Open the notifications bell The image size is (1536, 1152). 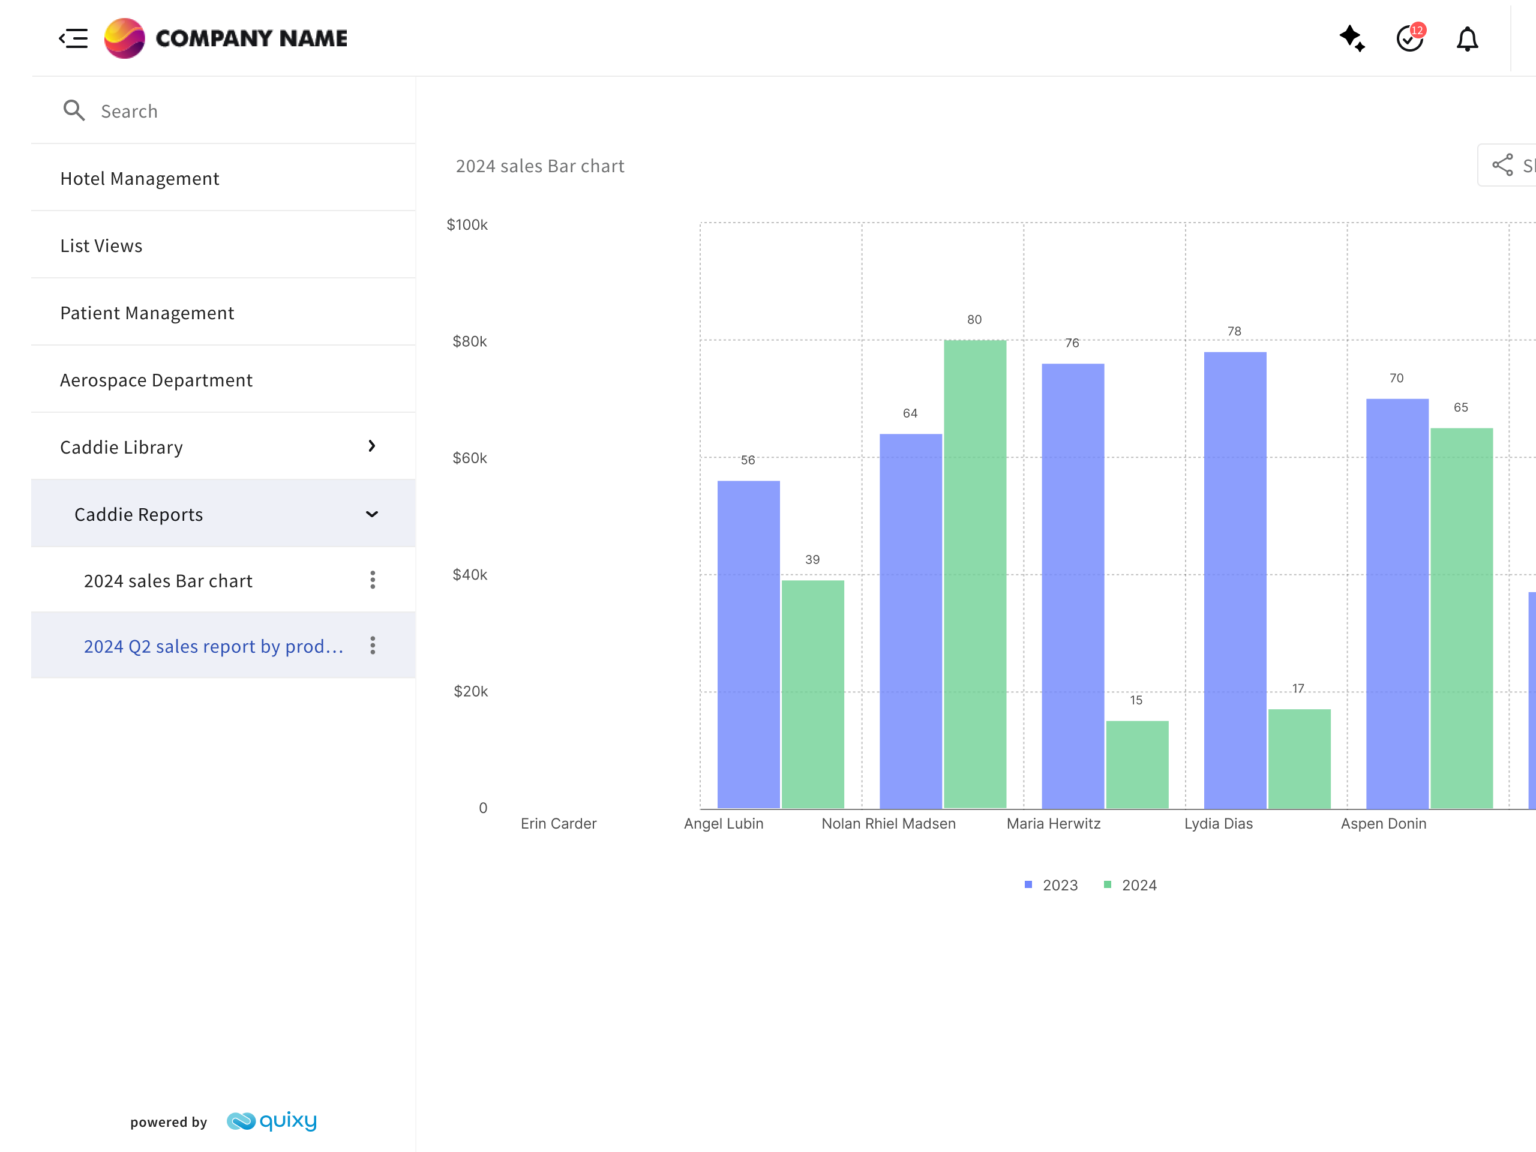tap(1467, 39)
